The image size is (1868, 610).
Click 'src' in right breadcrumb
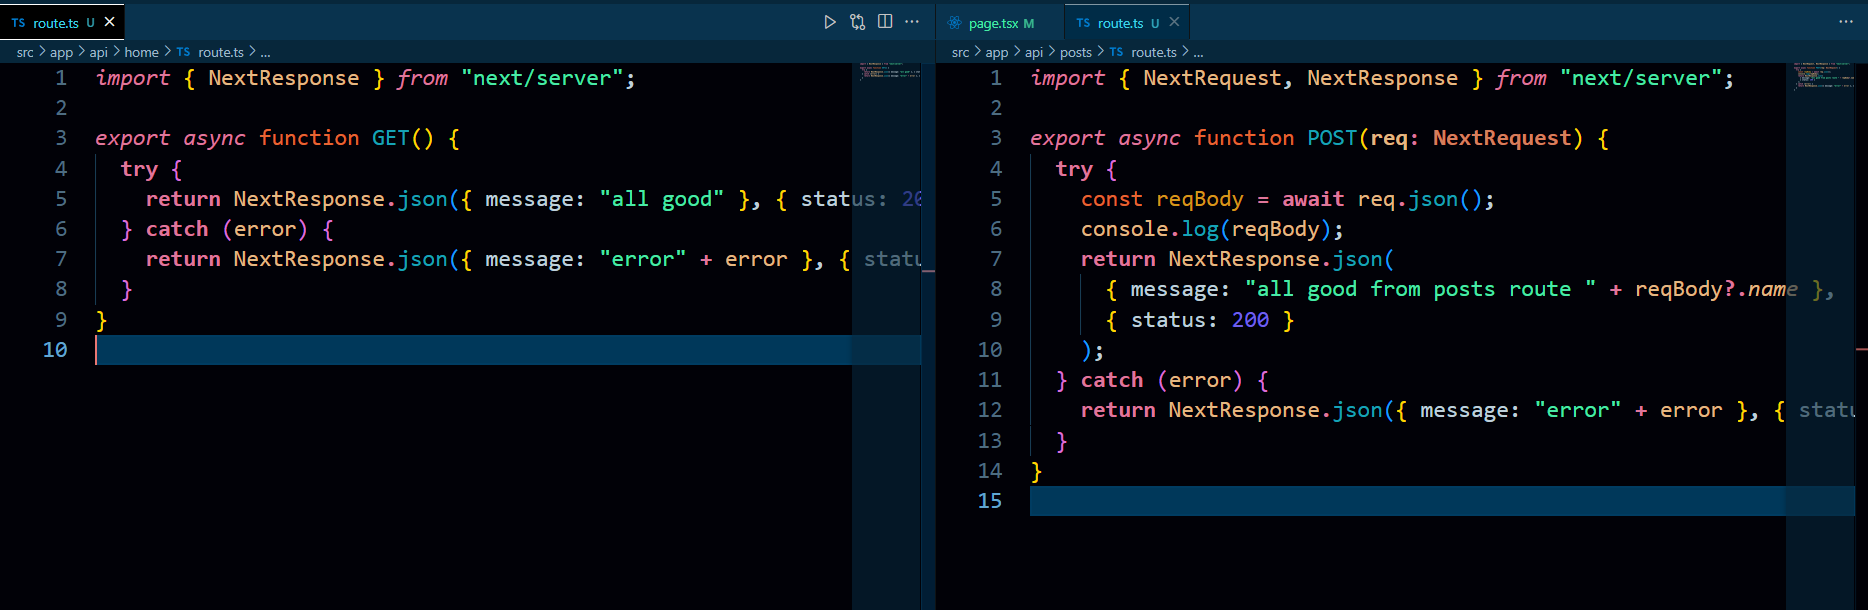pos(960,52)
